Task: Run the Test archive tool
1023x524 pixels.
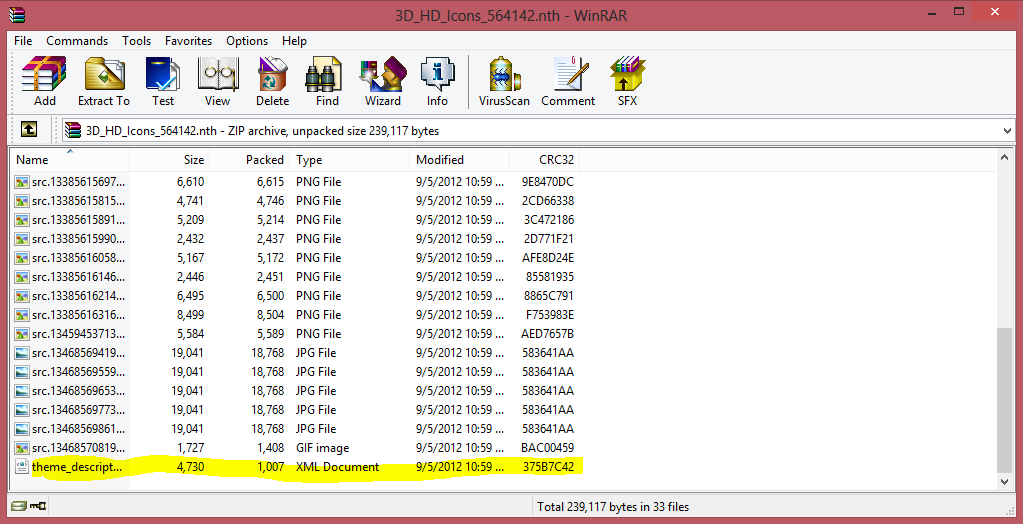Action: click(163, 82)
